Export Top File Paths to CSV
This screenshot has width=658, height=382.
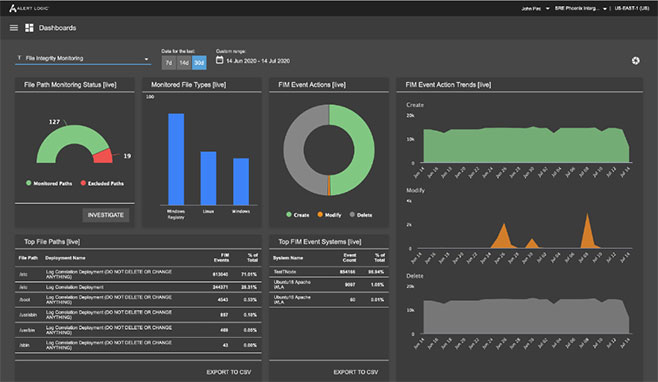point(229,372)
